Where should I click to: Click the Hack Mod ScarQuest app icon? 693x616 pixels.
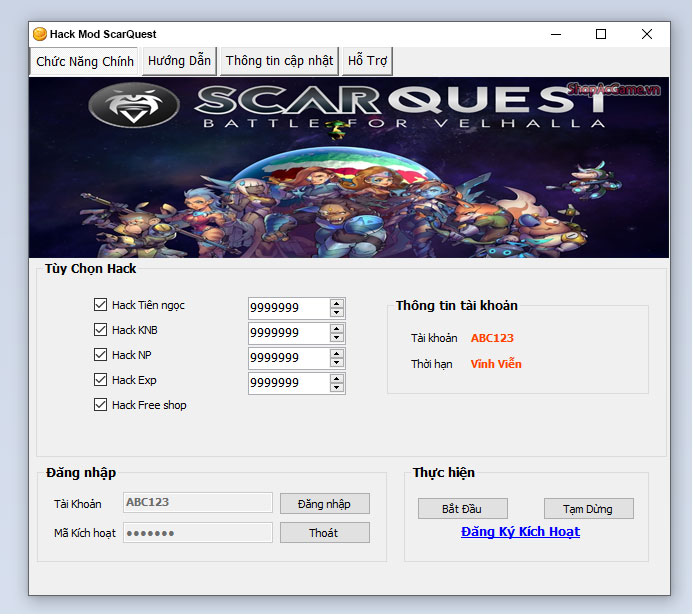(x=40, y=34)
